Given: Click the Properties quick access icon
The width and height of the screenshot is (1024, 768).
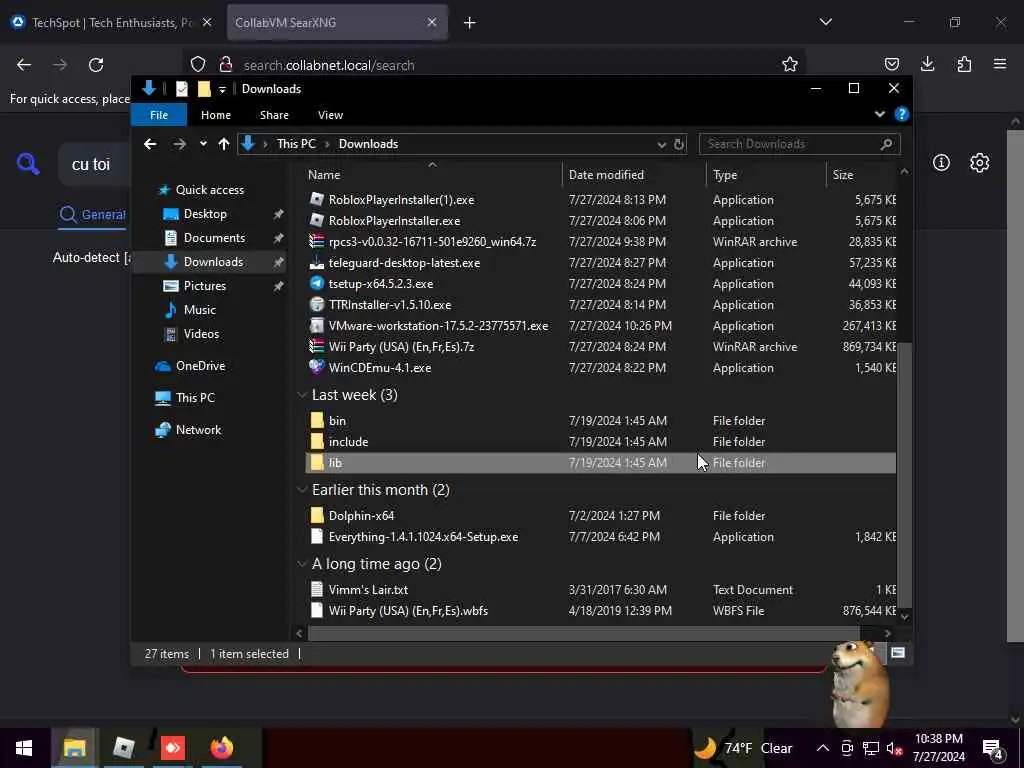Looking at the screenshot, I should click(x=182, y=89).
